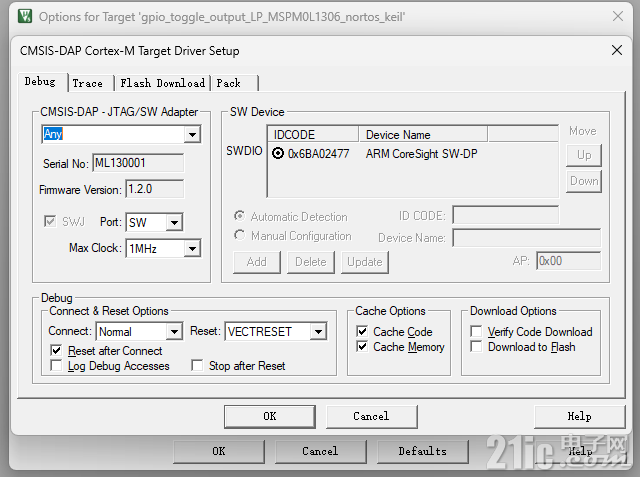Click Cancel in Options for Target window

click(320, 451)
